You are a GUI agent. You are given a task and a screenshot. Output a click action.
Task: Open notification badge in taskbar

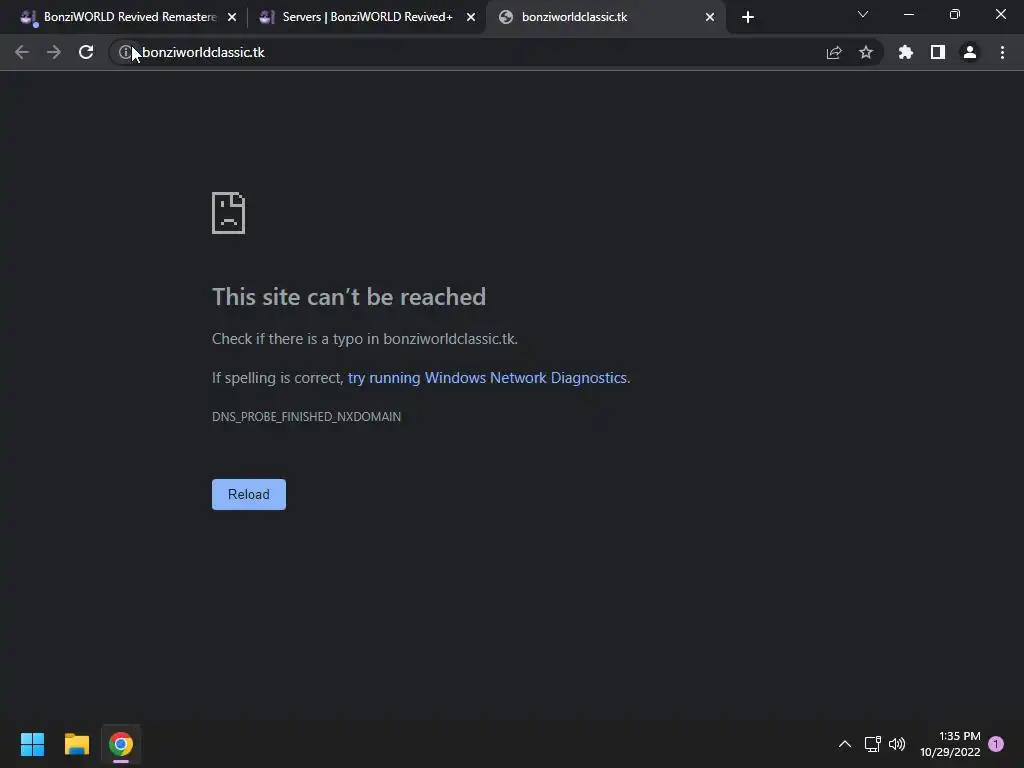click(996, 744)
